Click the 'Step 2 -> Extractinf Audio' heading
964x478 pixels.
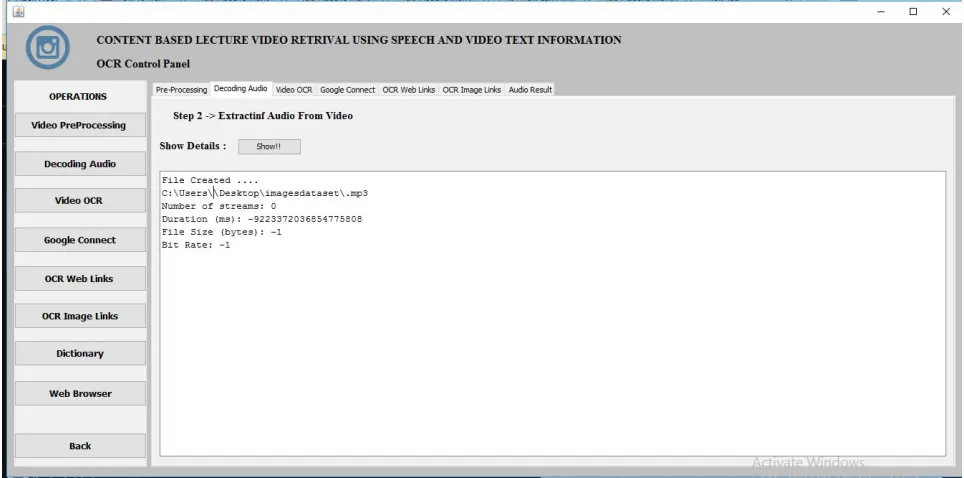263,116
